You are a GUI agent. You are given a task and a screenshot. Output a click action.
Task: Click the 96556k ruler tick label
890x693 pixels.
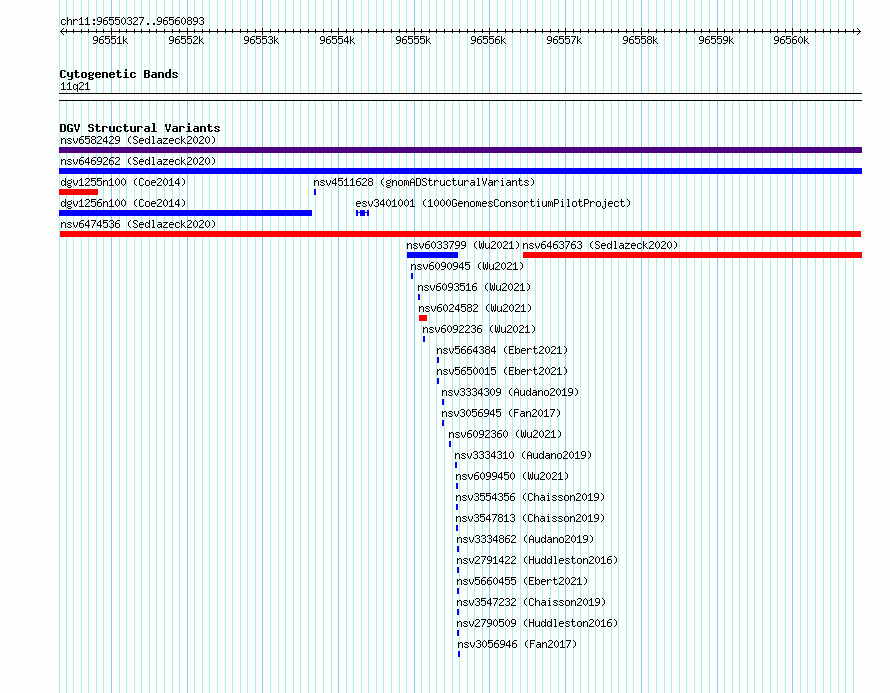(488, 40)
